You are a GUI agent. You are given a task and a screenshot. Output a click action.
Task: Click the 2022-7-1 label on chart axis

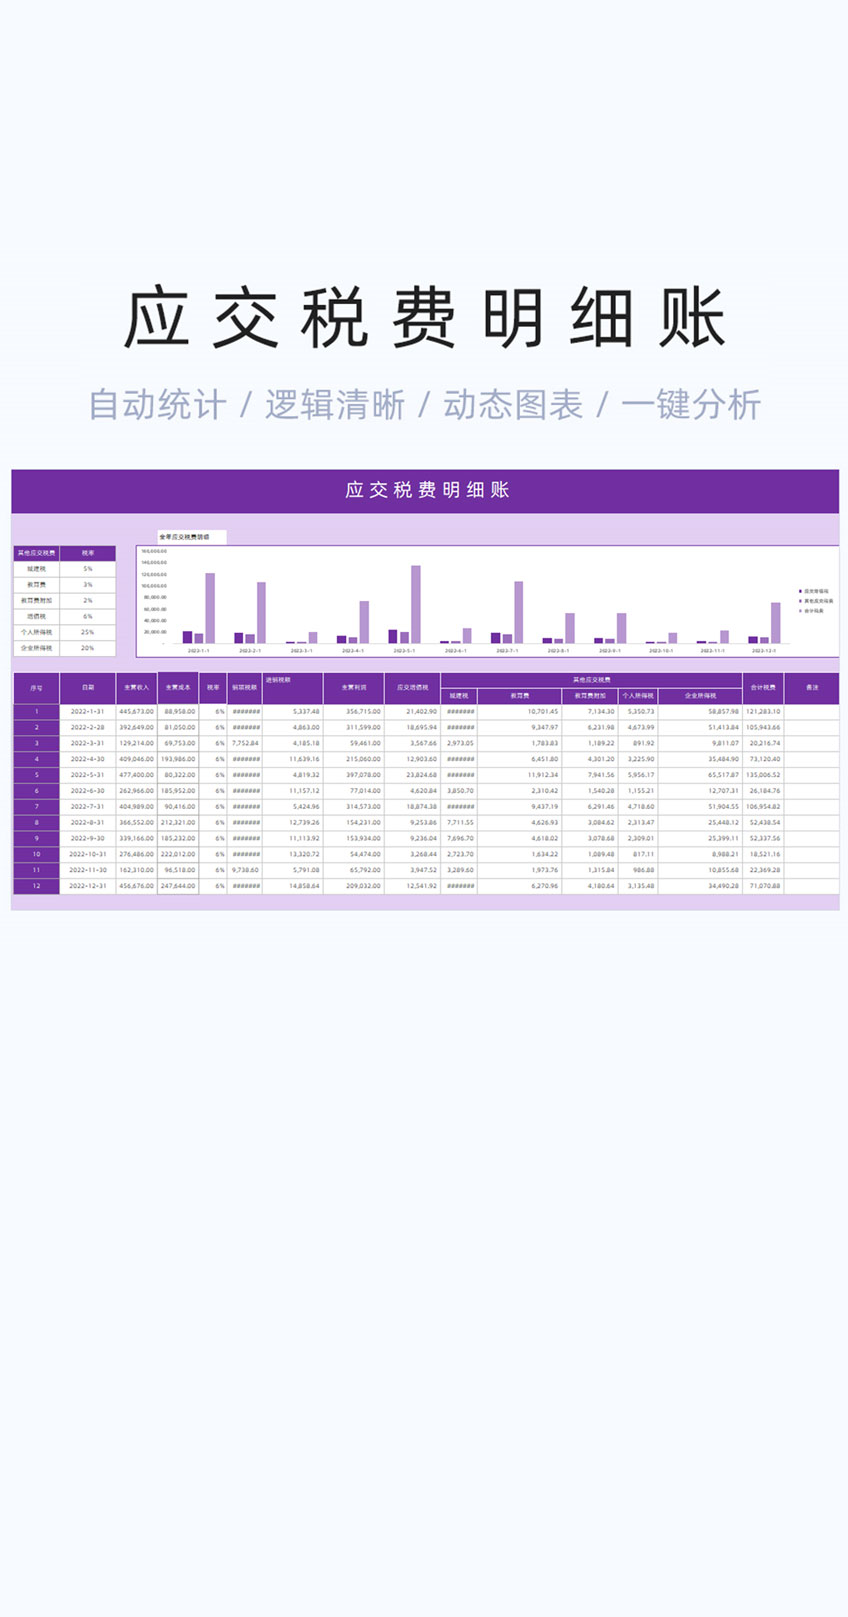(507, 651)
